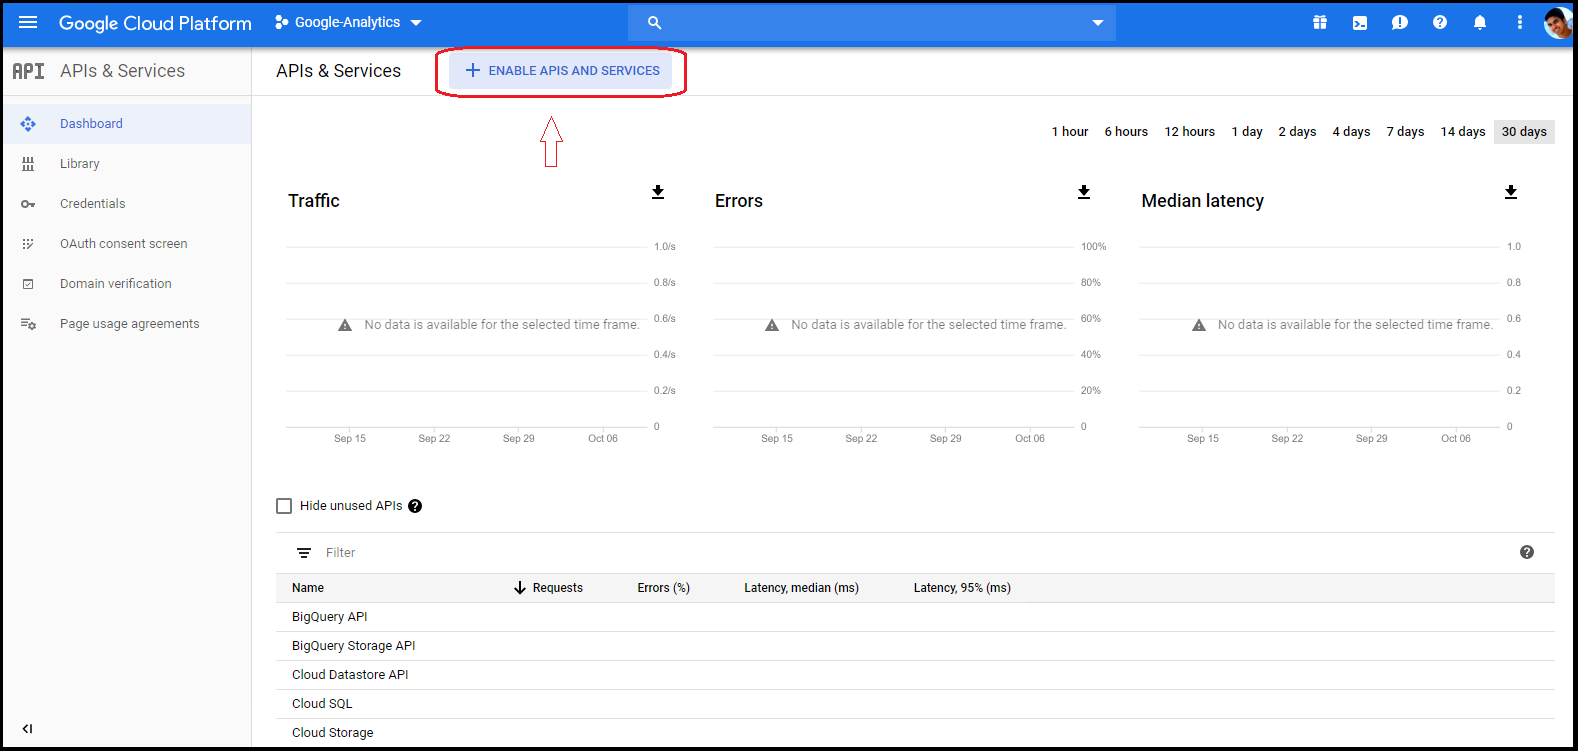Click the Dashboard sidebar icon

pos(28,124)
